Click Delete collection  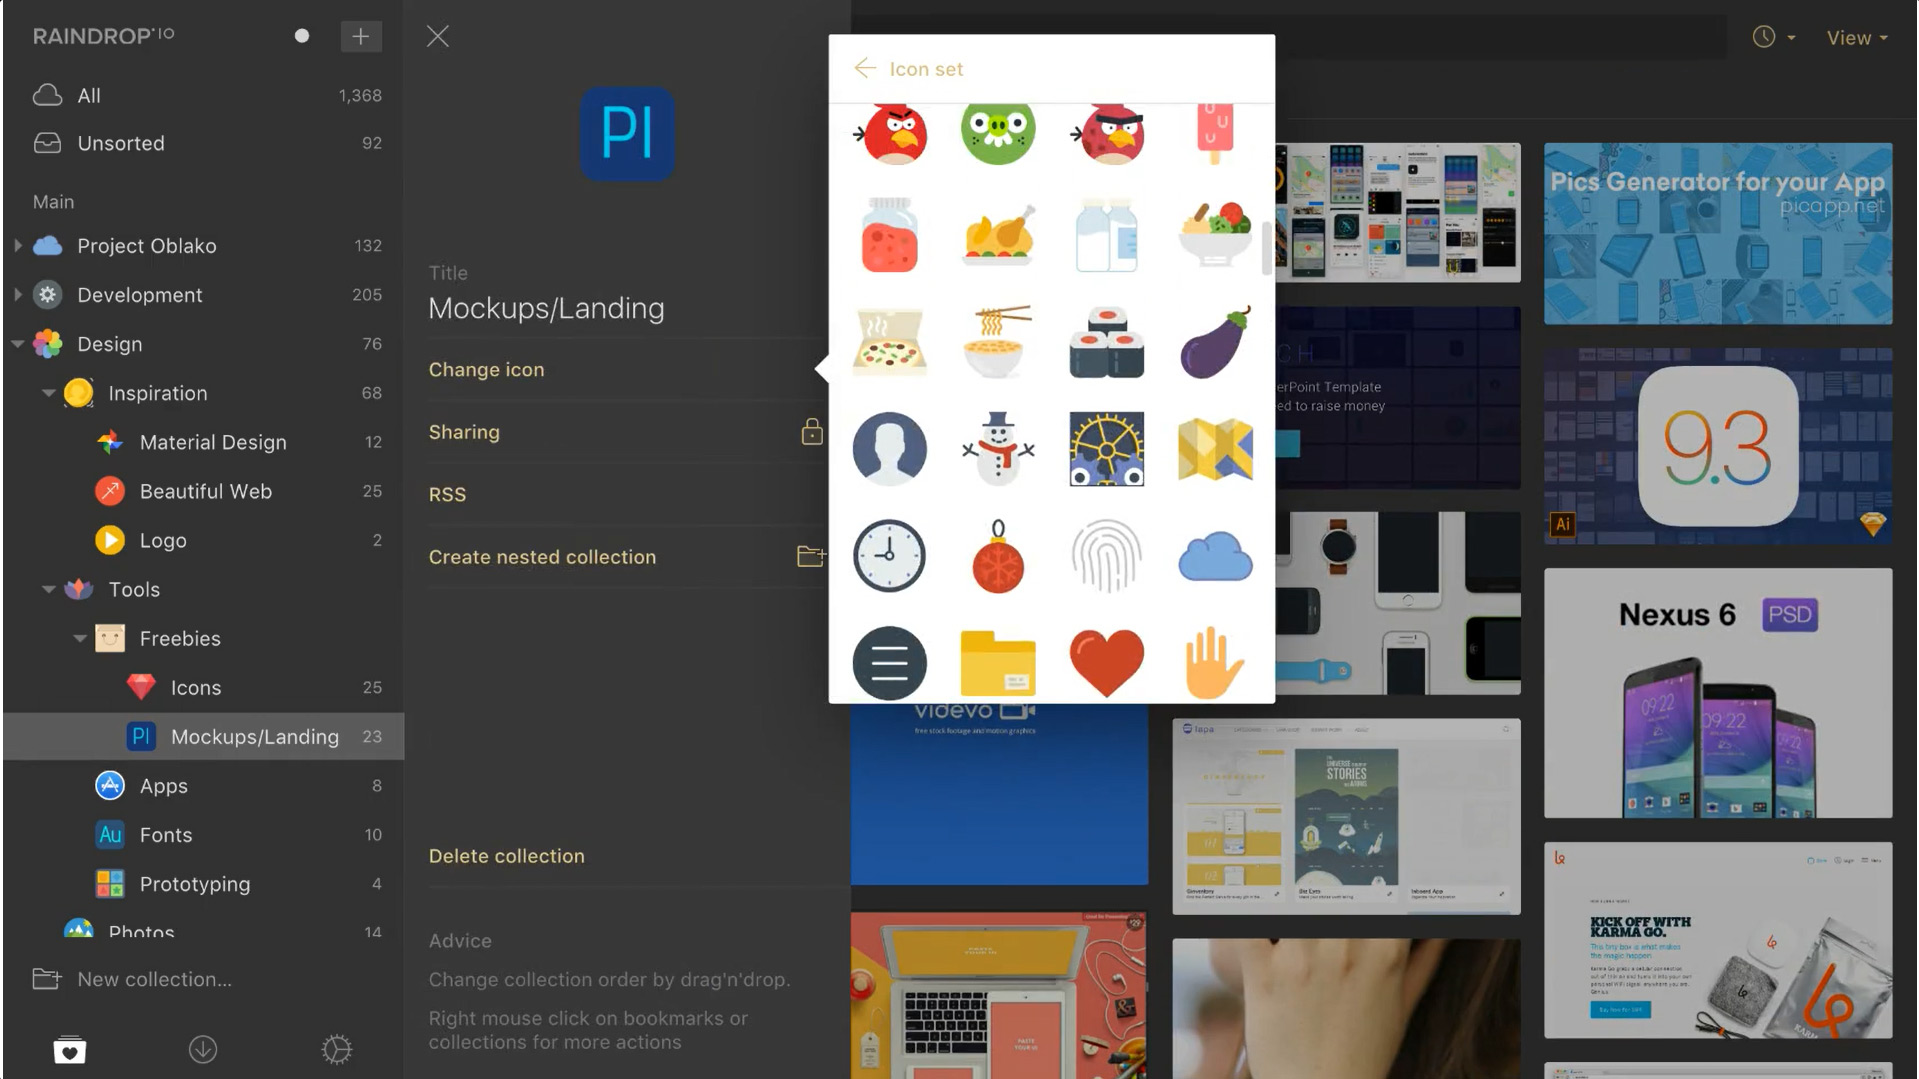[x=507, y=856]
